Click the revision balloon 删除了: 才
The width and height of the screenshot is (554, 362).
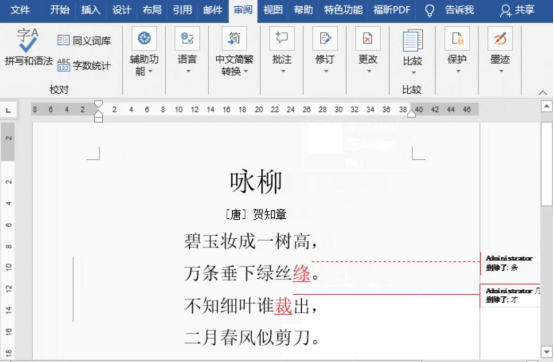click(x=510, y=295)
